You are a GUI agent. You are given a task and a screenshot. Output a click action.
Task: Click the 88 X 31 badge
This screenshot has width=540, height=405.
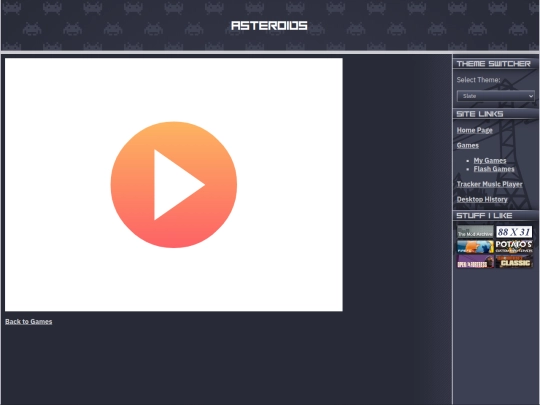click(x=514, y=232)
